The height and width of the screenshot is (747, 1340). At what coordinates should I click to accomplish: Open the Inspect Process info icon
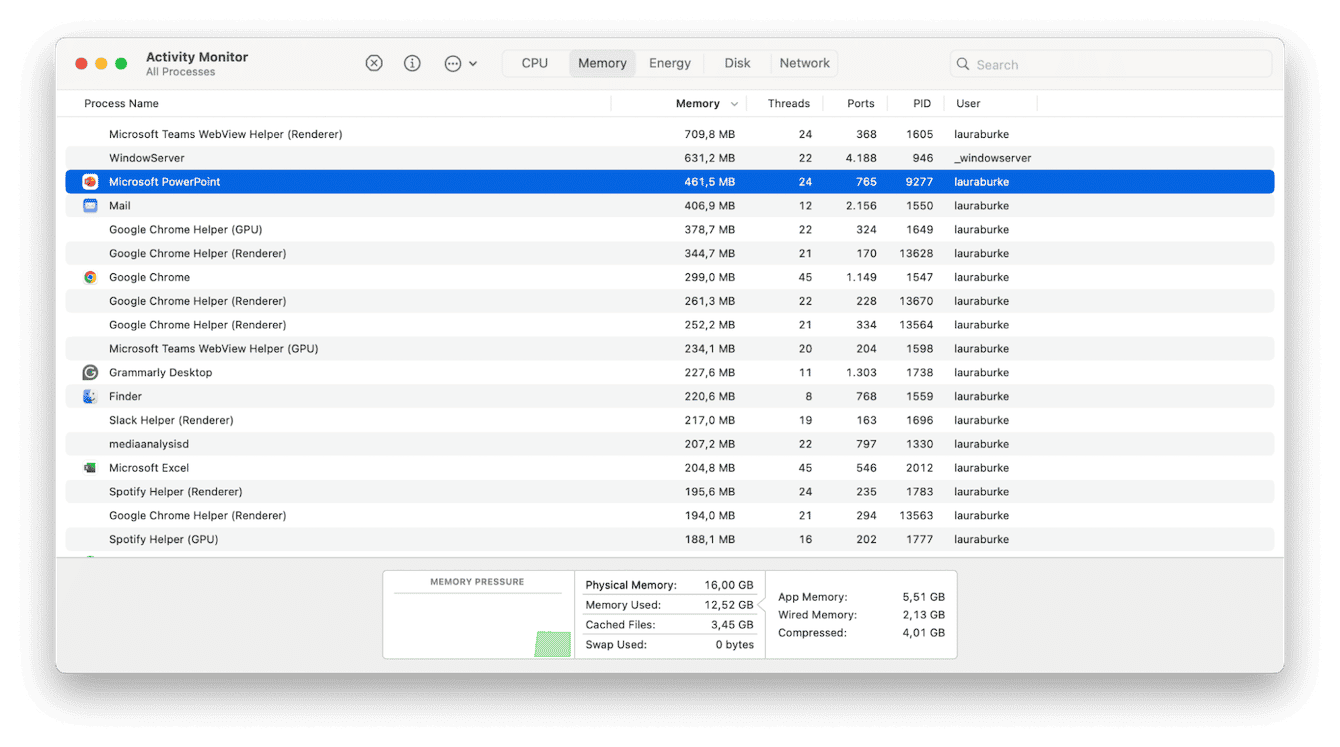412,62
